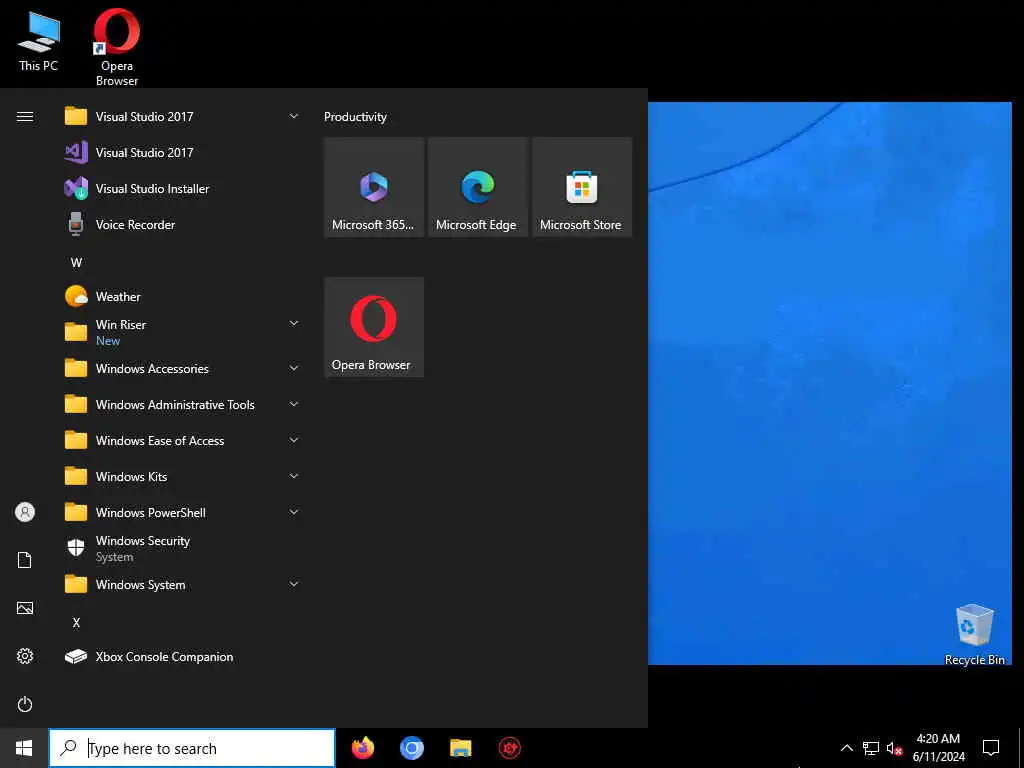Open This PC desktop icon
The height and width of the screenshot is (768, 1024).
pyautogui.click(x=38, y=40)
